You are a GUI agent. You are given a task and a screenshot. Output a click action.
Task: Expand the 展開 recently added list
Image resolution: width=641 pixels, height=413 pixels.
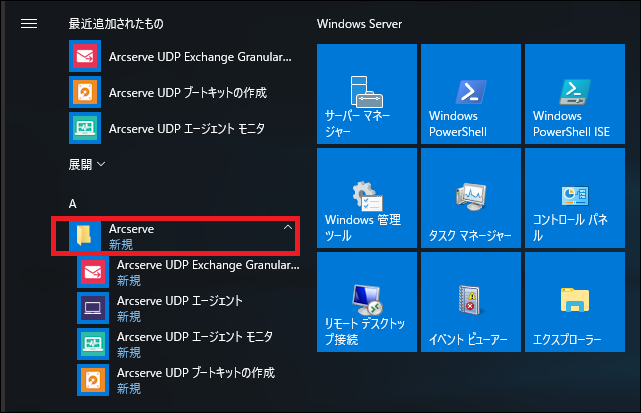point(87,164)
